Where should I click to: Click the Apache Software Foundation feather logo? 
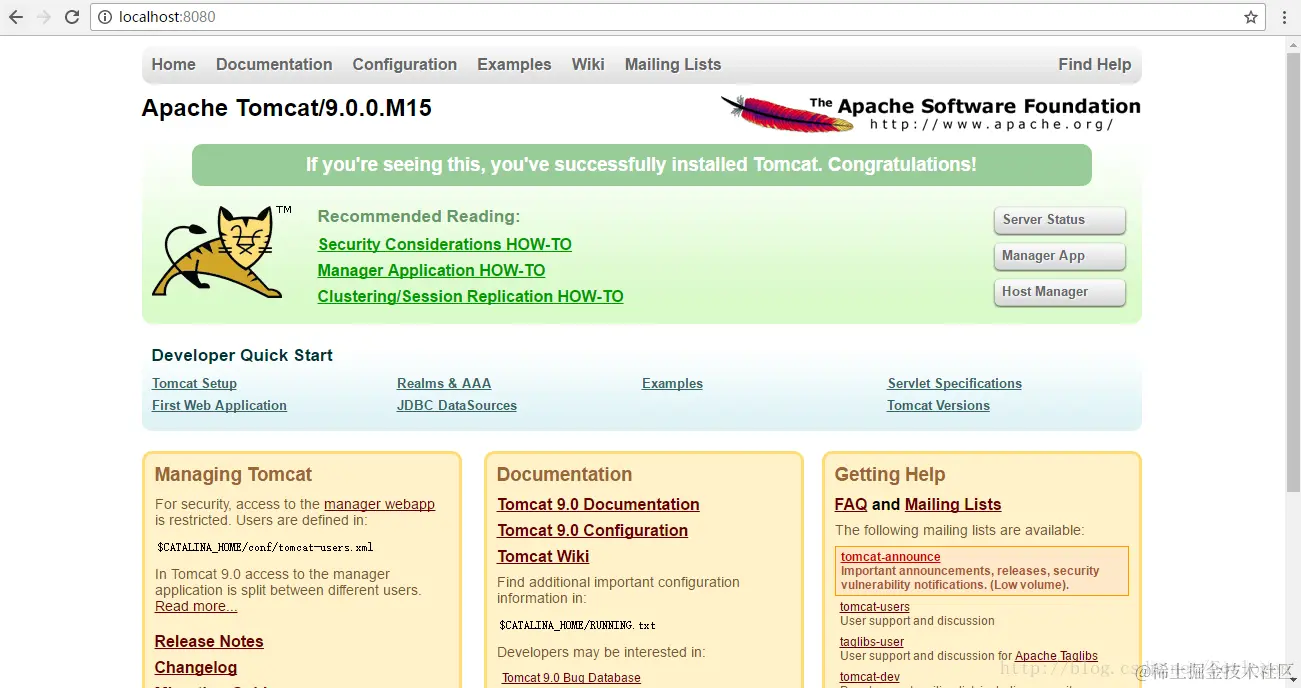click(930, 113)
